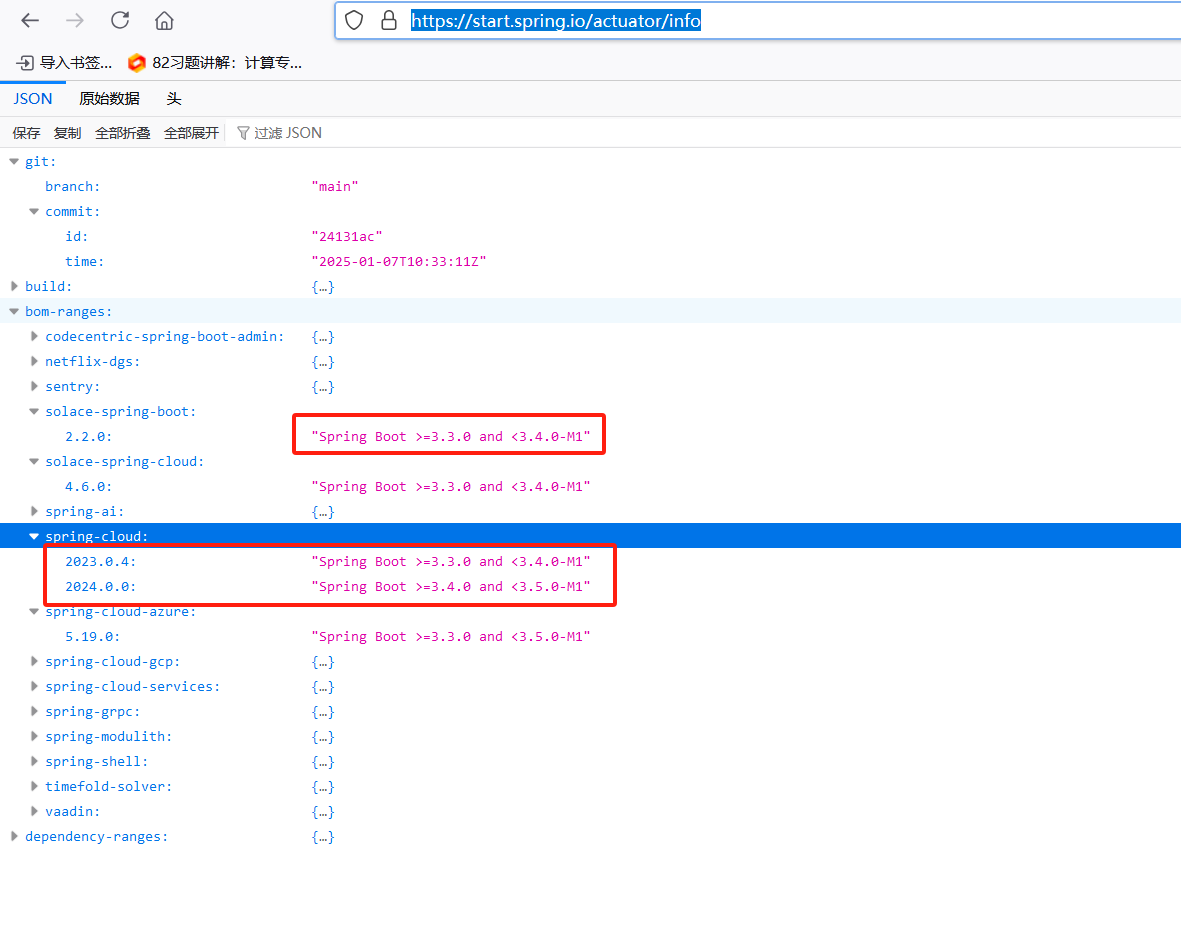Collapse the spring-cloud-azure node
The height and width of the screenshot is (930, 1181).
tap(34, 611)
